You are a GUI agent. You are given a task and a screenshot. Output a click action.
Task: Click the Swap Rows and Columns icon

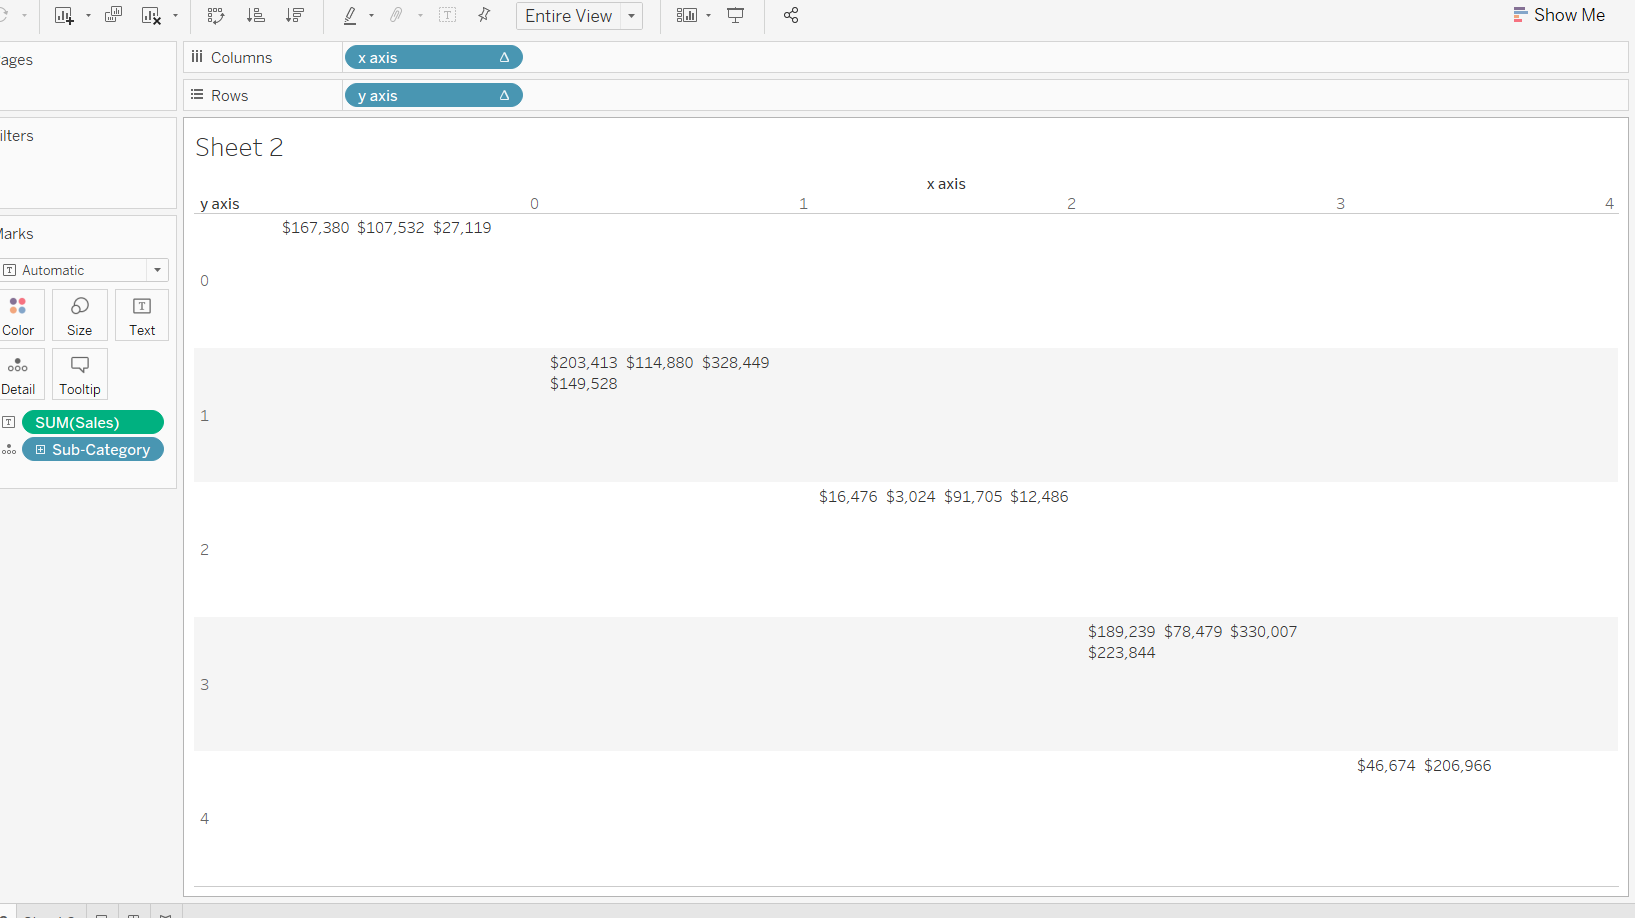click(x=216, y=15)
